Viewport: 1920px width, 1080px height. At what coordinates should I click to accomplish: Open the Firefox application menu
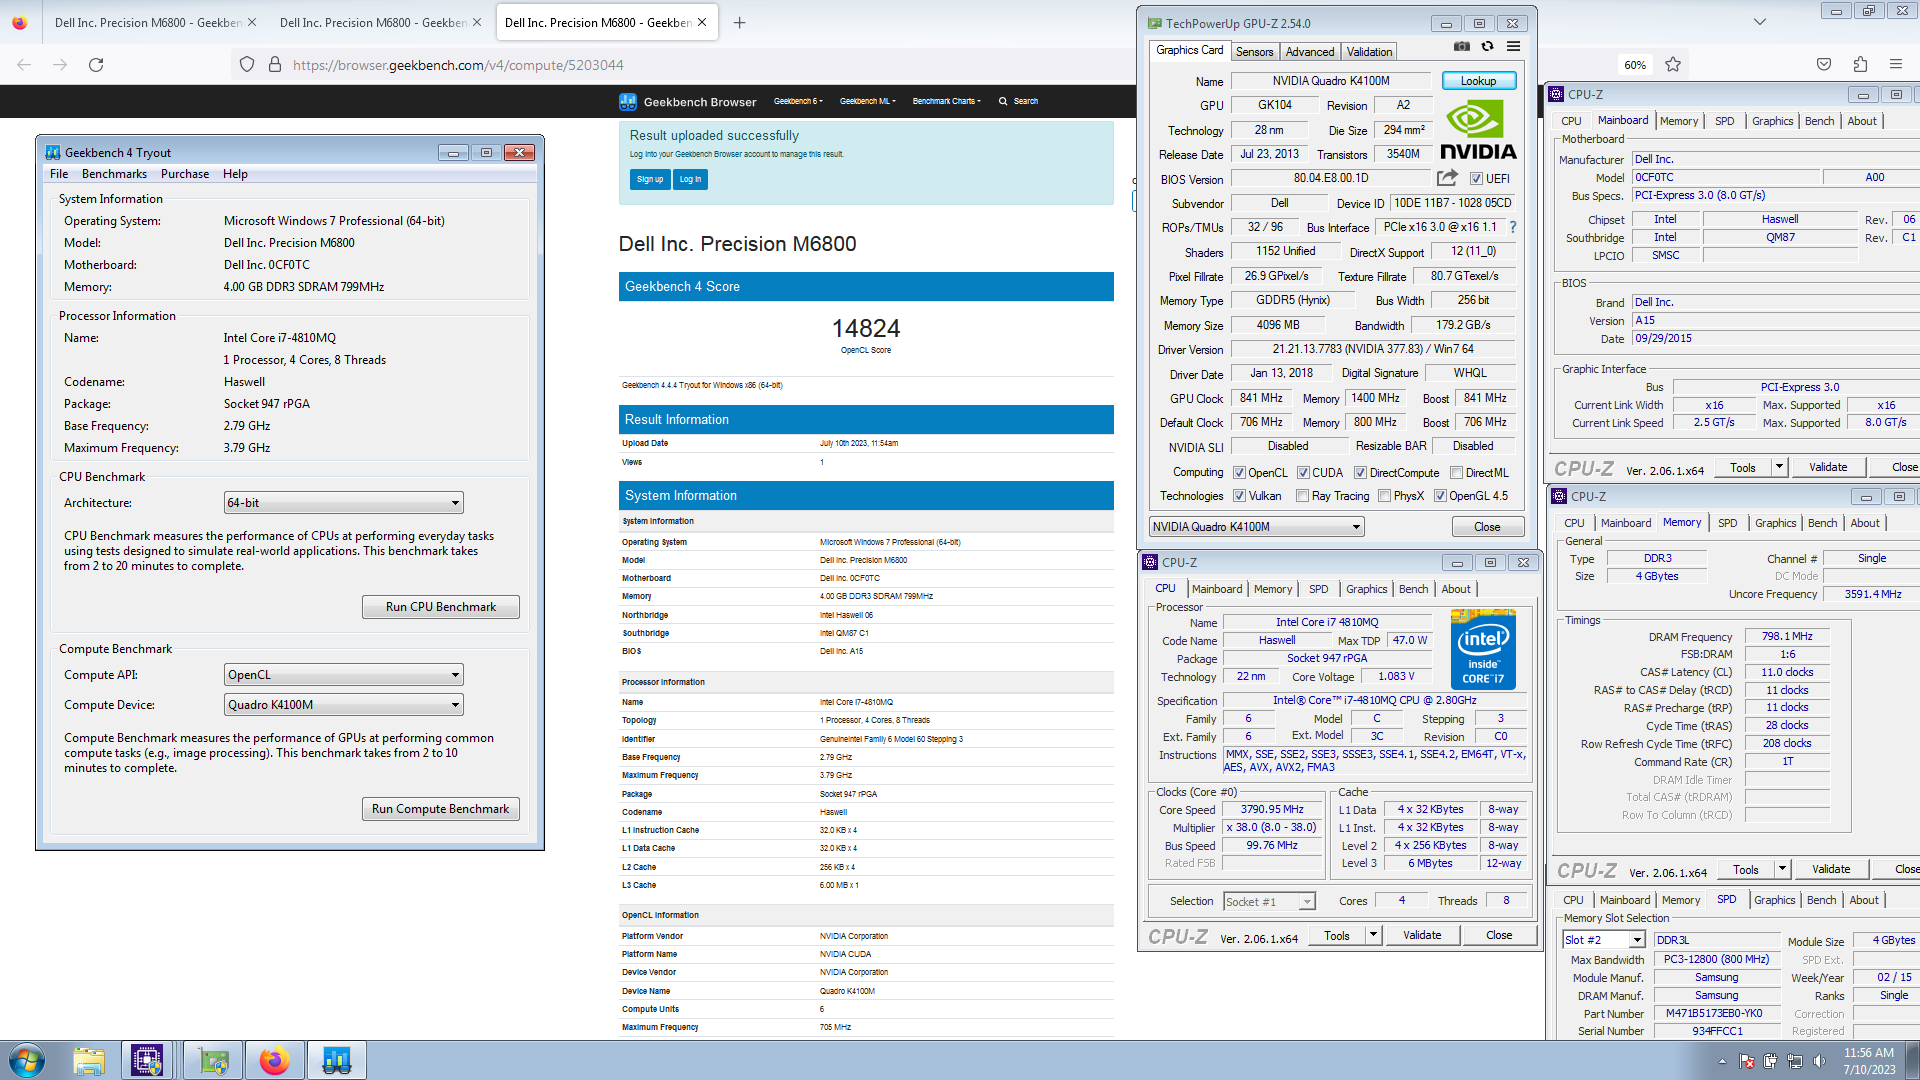tap(1896, 64)
